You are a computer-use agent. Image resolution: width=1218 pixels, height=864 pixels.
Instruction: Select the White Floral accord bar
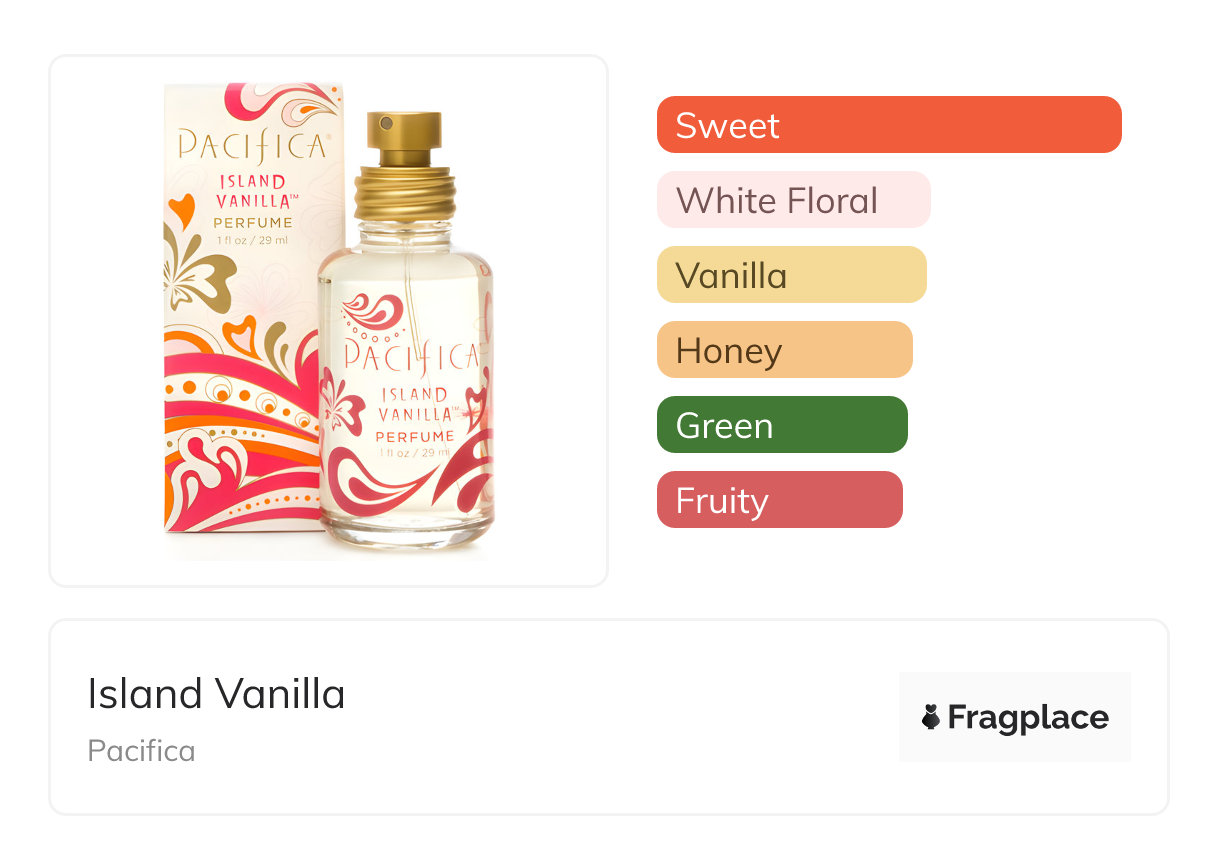point(794,200)
